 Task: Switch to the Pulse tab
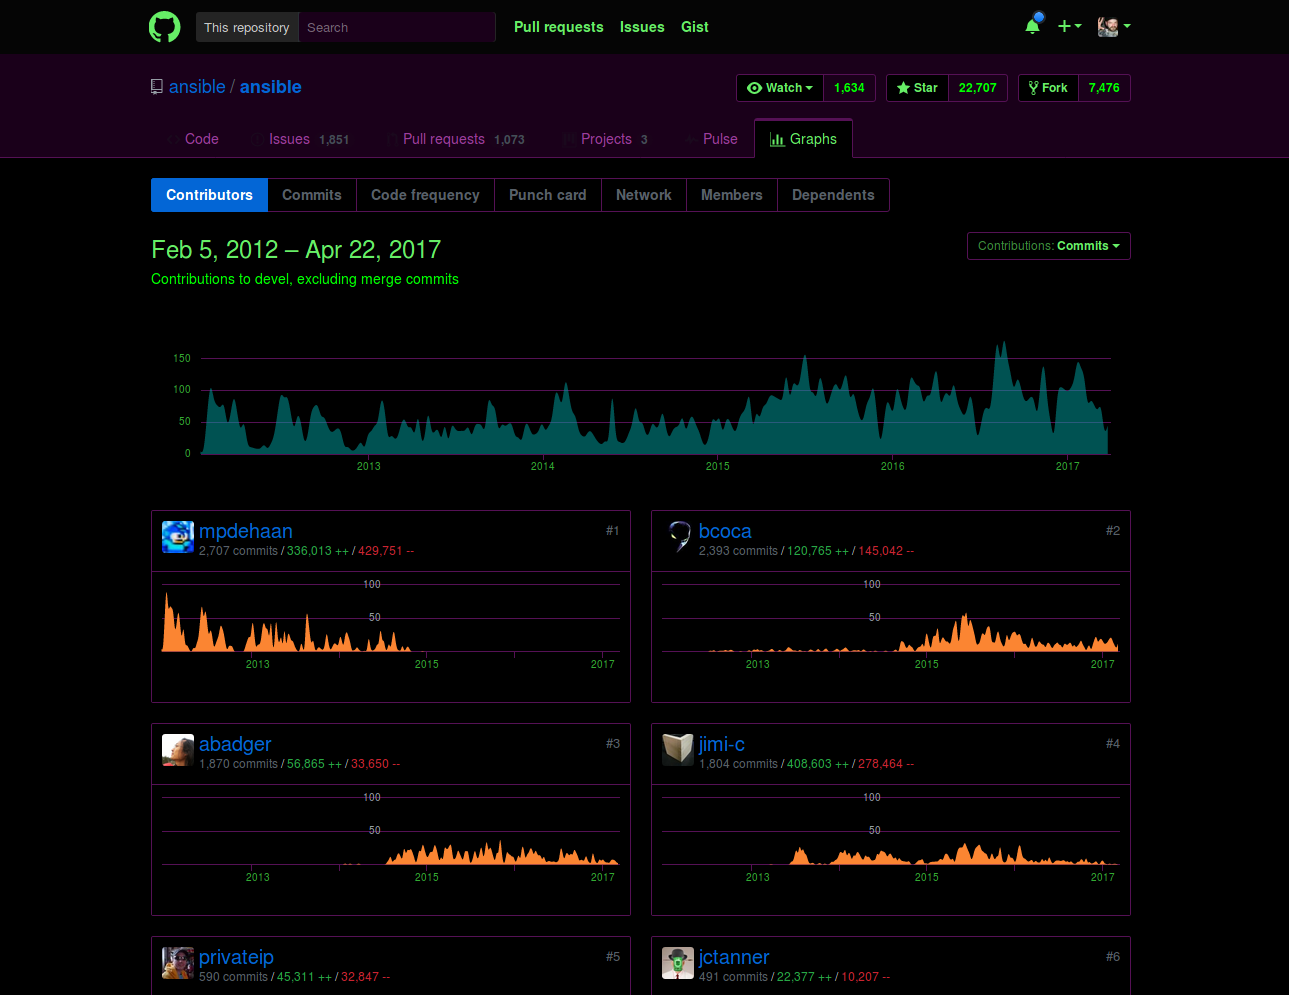pos(711,139)
